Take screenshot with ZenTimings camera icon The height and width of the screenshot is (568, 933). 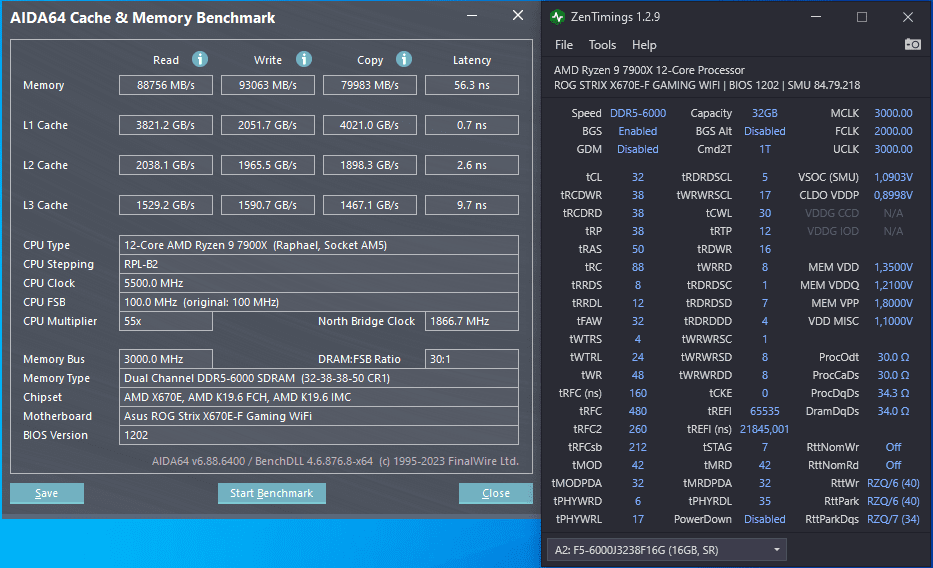click(912, 45)
